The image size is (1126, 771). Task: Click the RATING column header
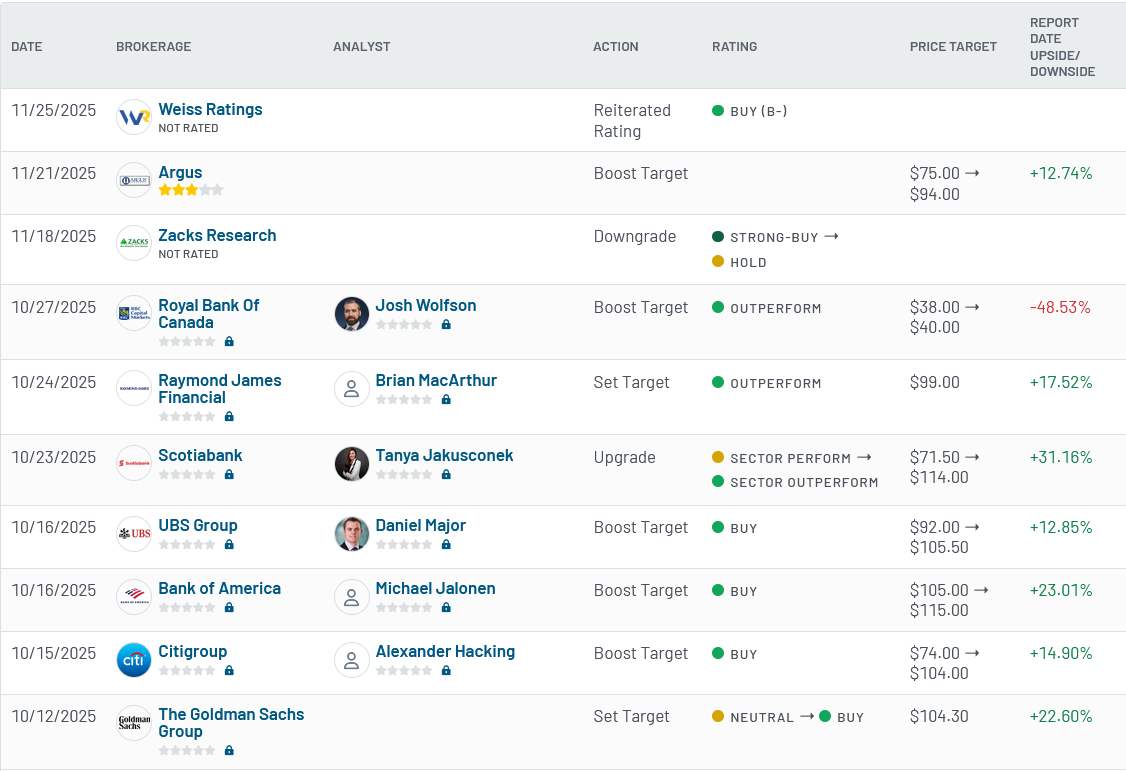pyautogui.click(x=735, y=47)
